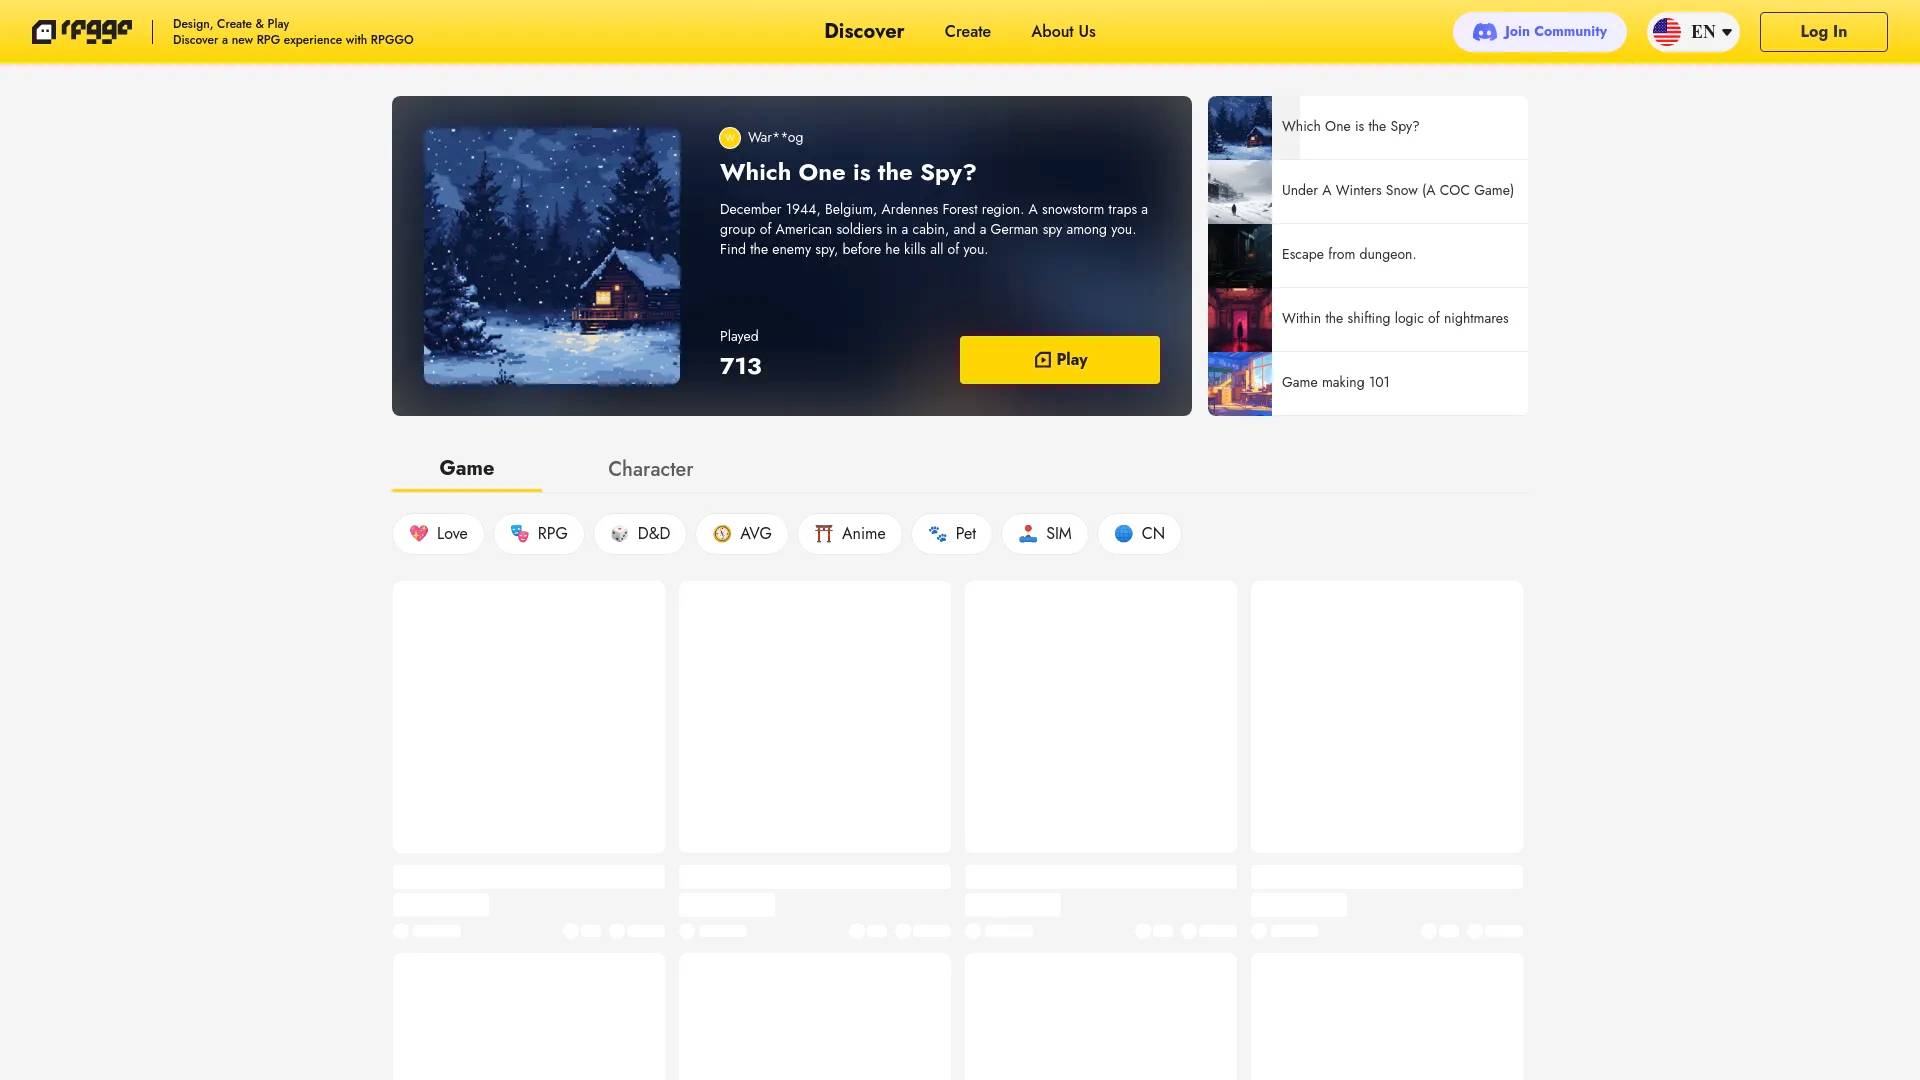Viewport: 1920px width, 1080px height.
Task: Filter by AVG category chip
Action: (742, 534)
